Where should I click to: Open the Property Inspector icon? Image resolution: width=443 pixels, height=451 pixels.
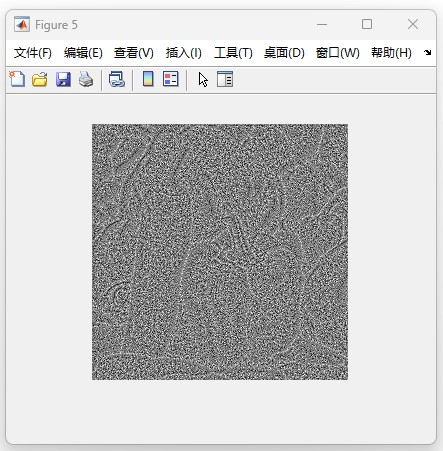tap(225, 79)
